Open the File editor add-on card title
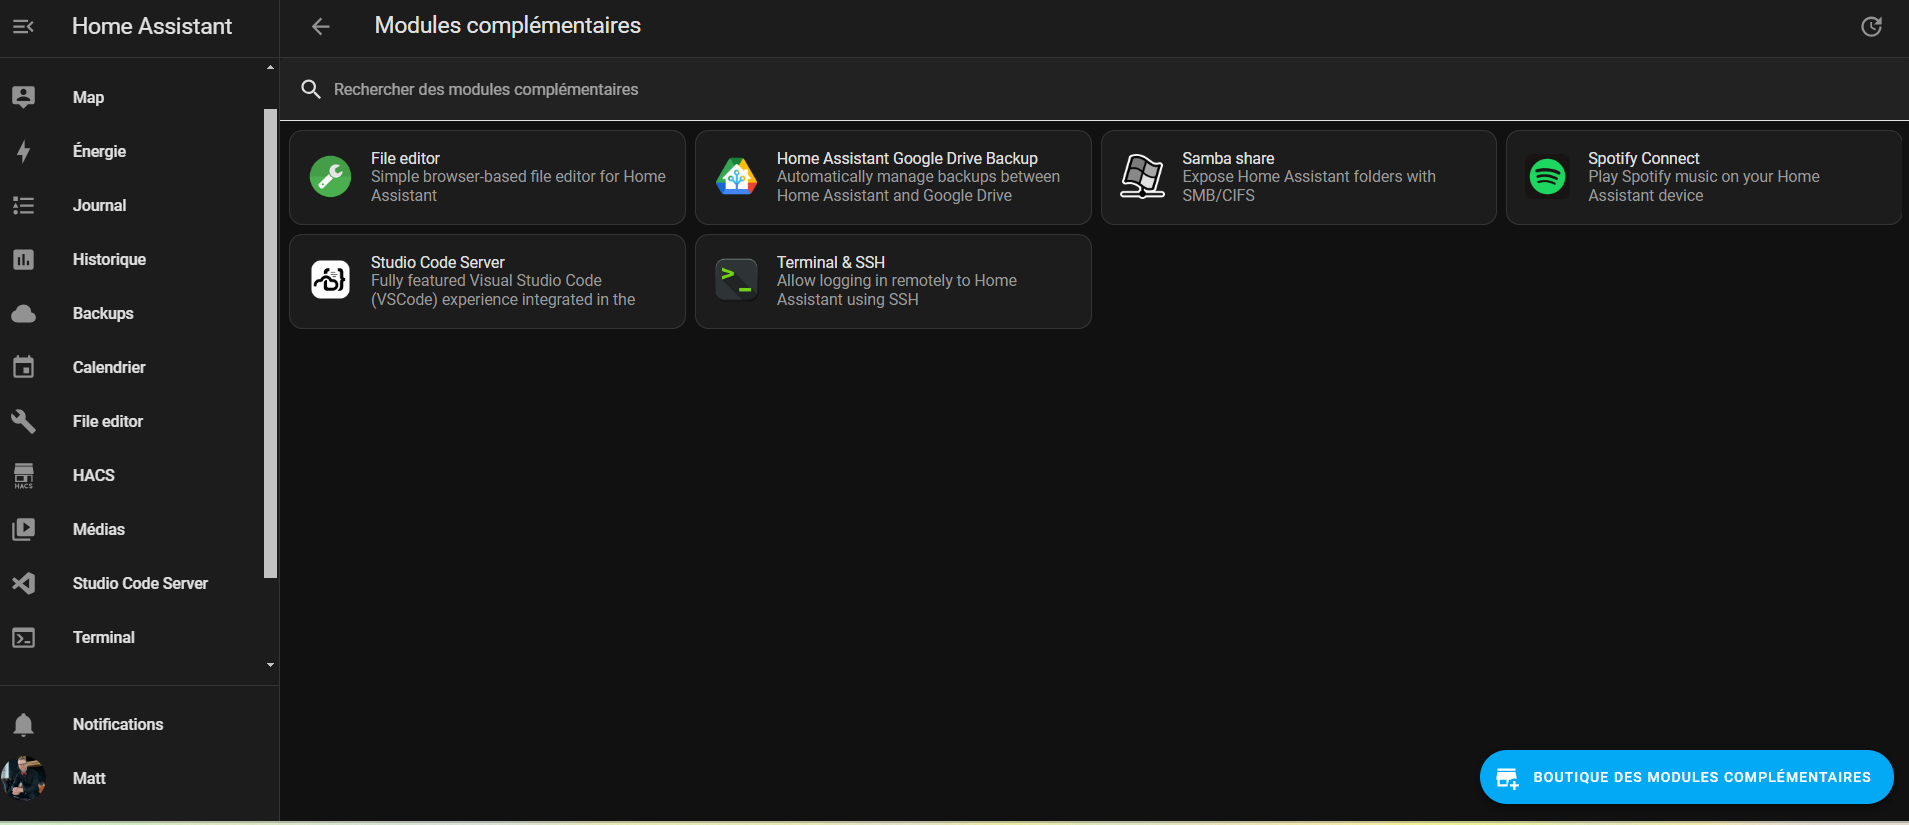 tap(405, 158)
